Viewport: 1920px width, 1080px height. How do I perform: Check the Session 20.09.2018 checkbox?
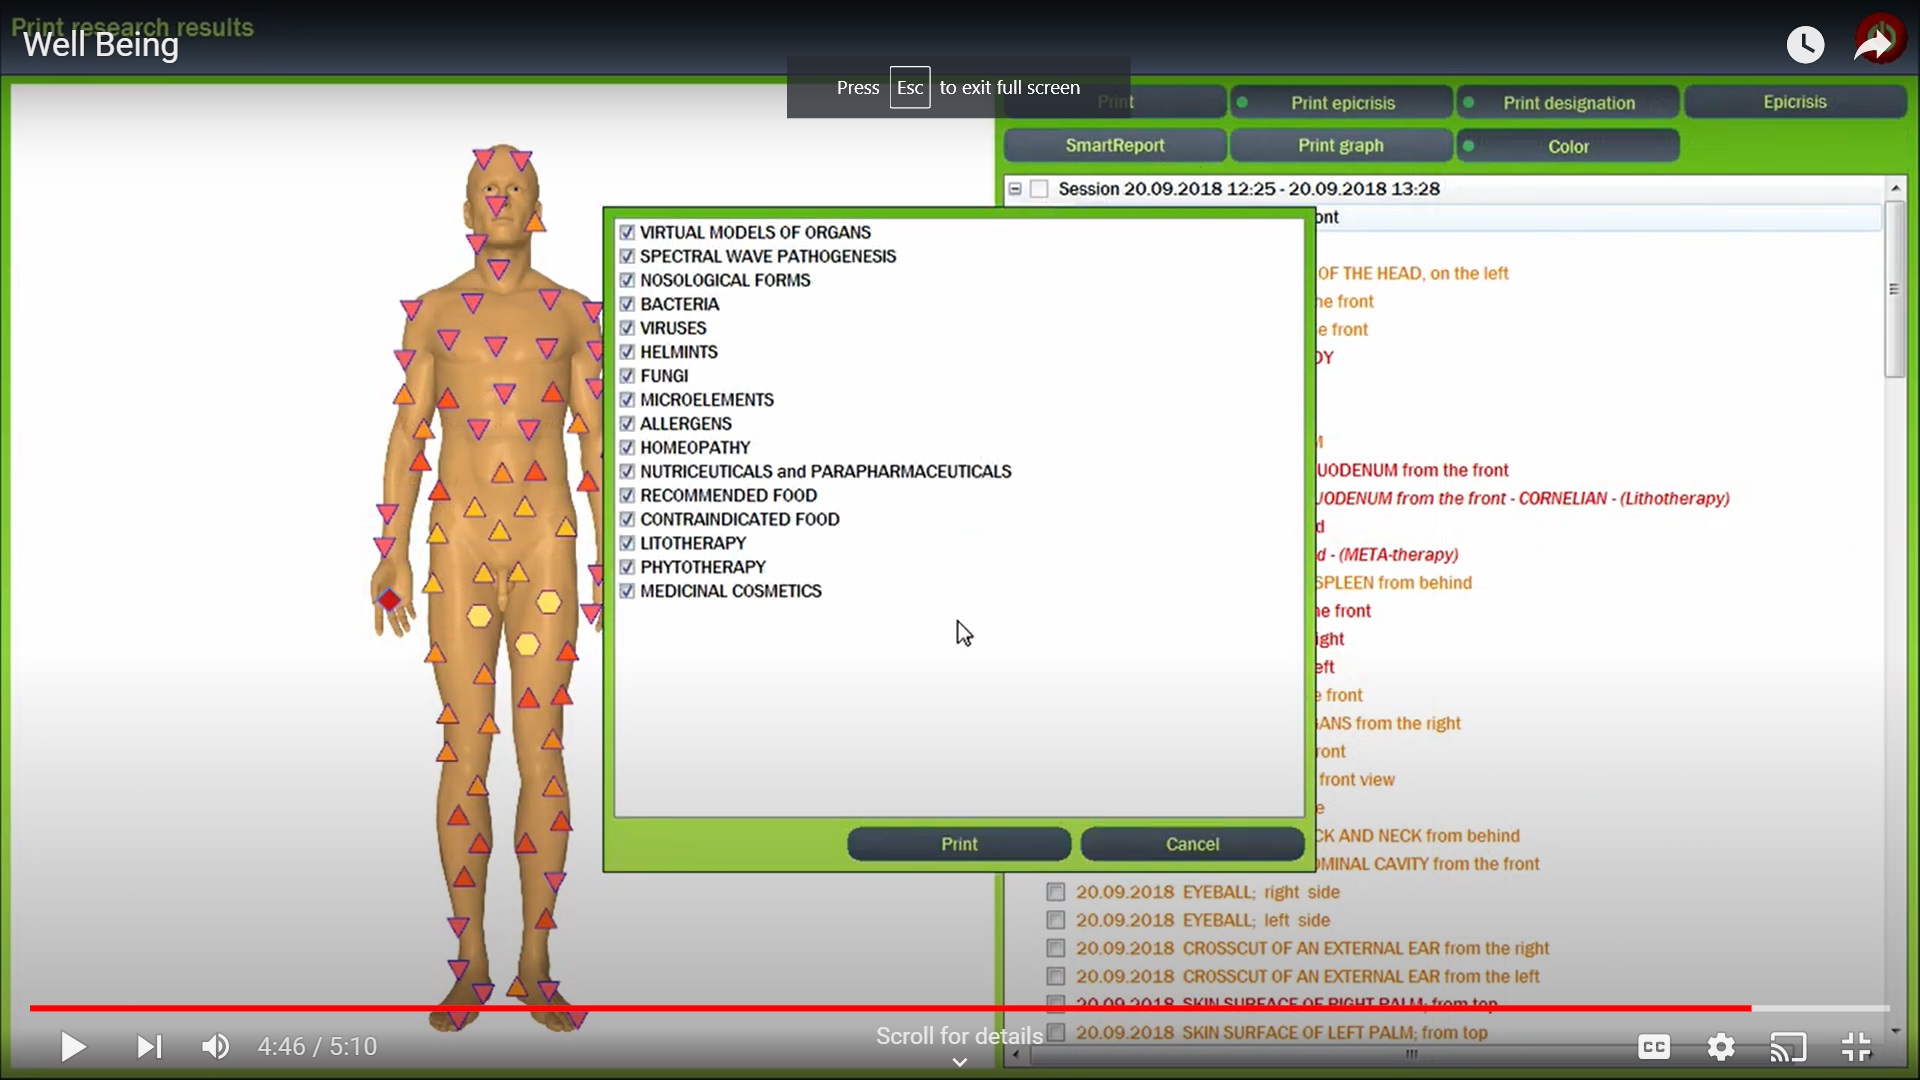1039,189
